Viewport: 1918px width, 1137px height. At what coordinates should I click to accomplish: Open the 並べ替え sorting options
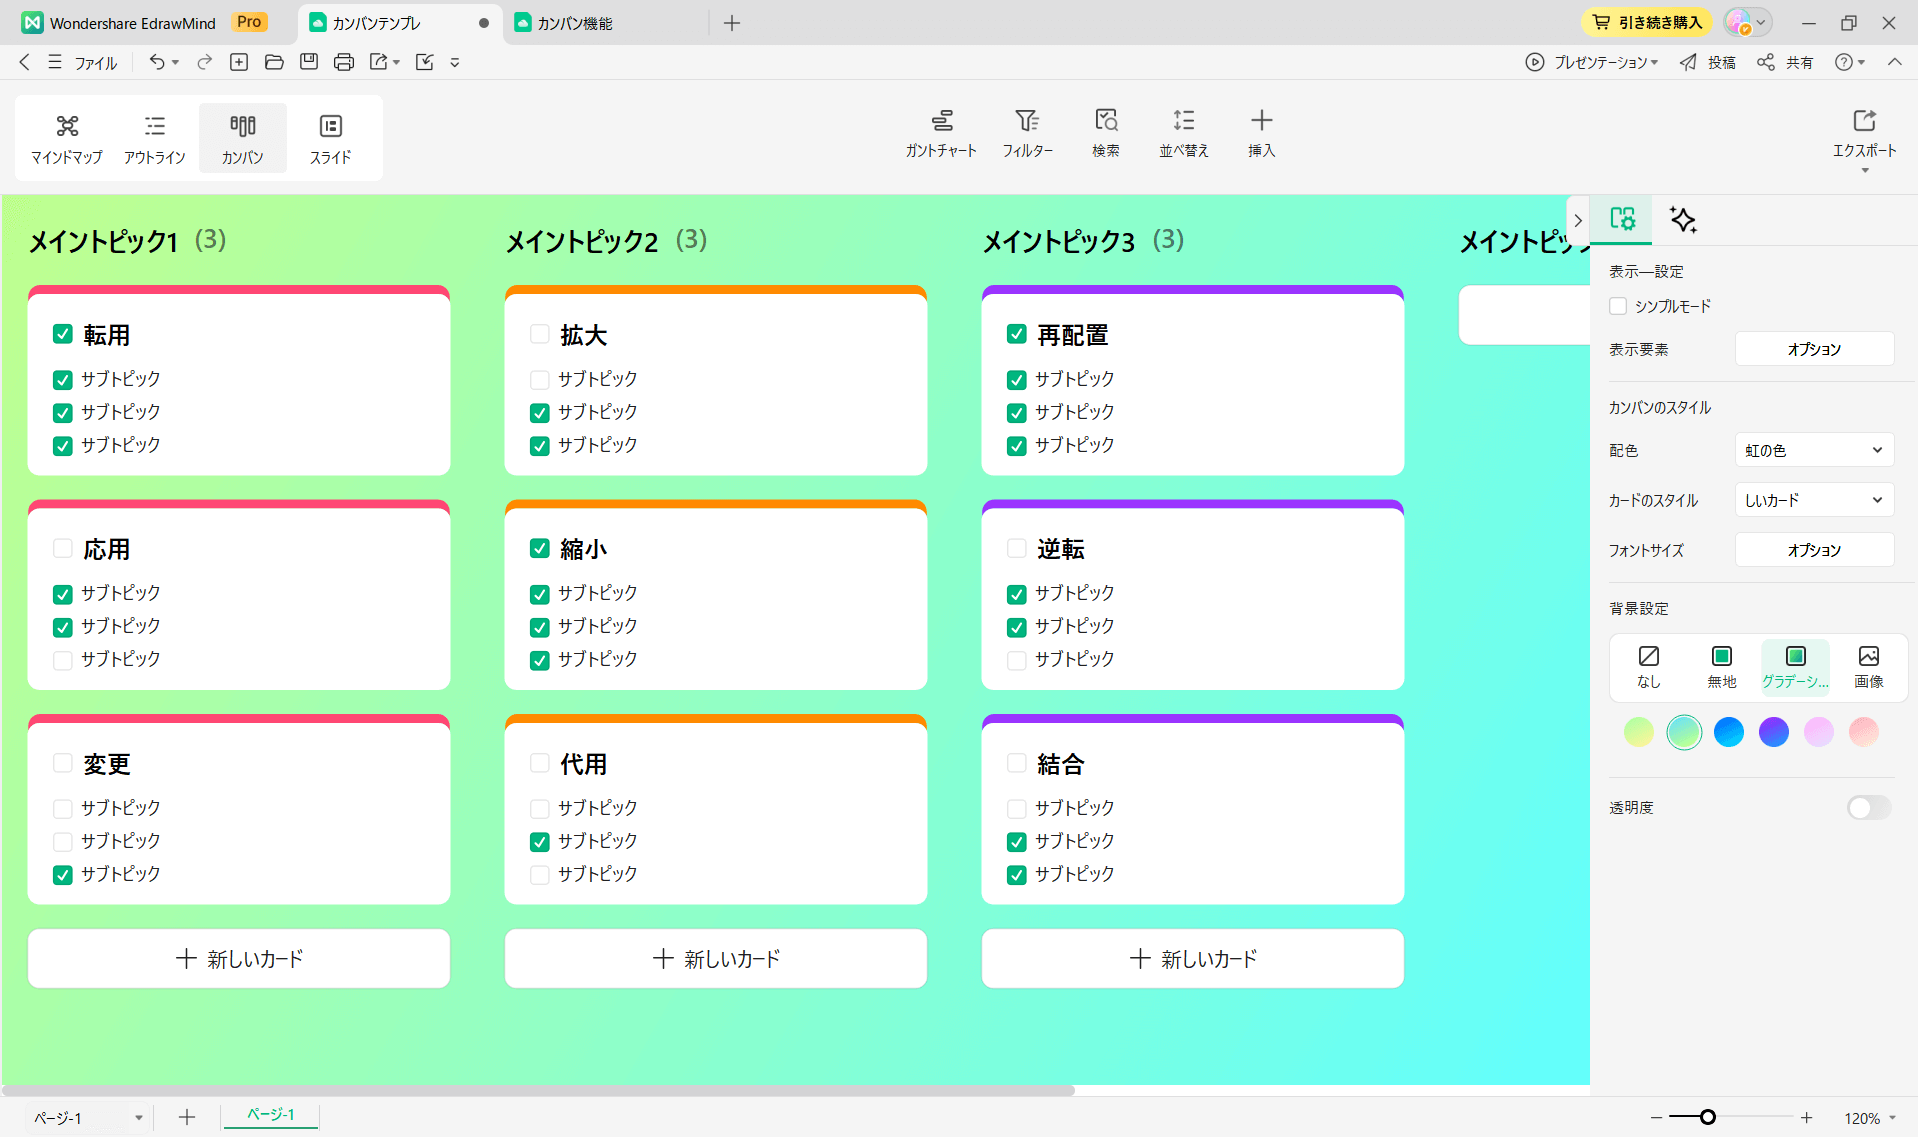[1183, 133]
